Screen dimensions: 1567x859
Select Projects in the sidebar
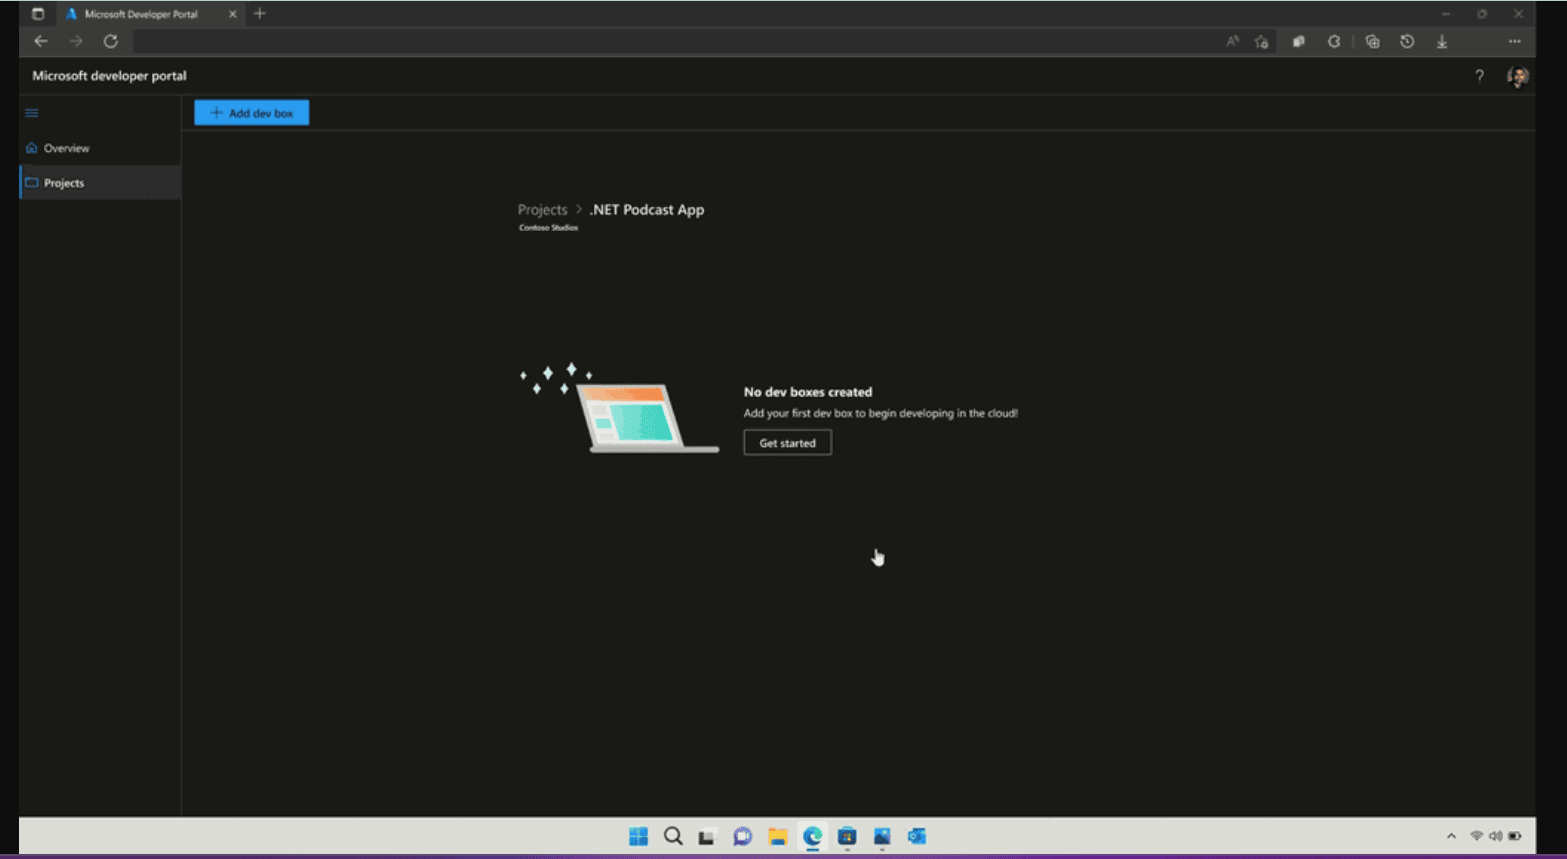click(100, 183)
